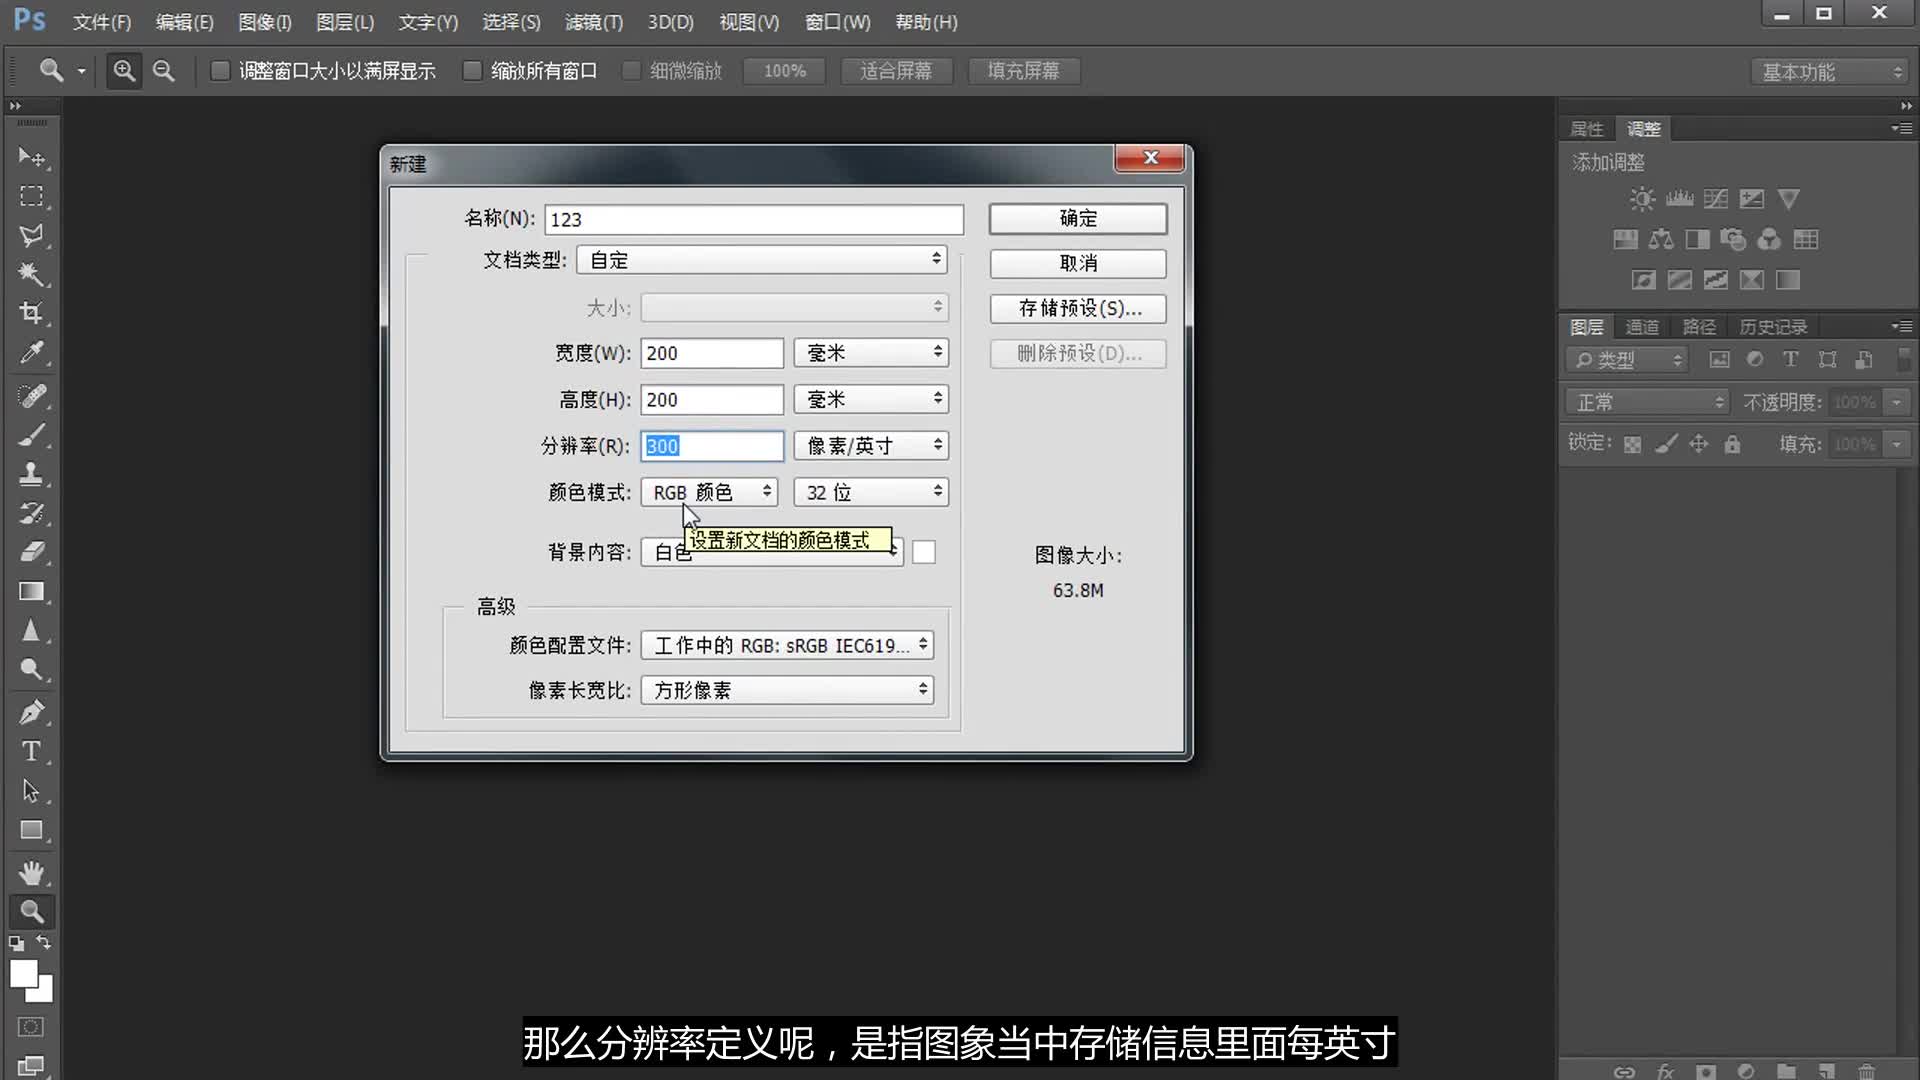This screenshot has width=1920, height=1080.
Task: Select the Crop tool
Action: (x=31, y=314)
